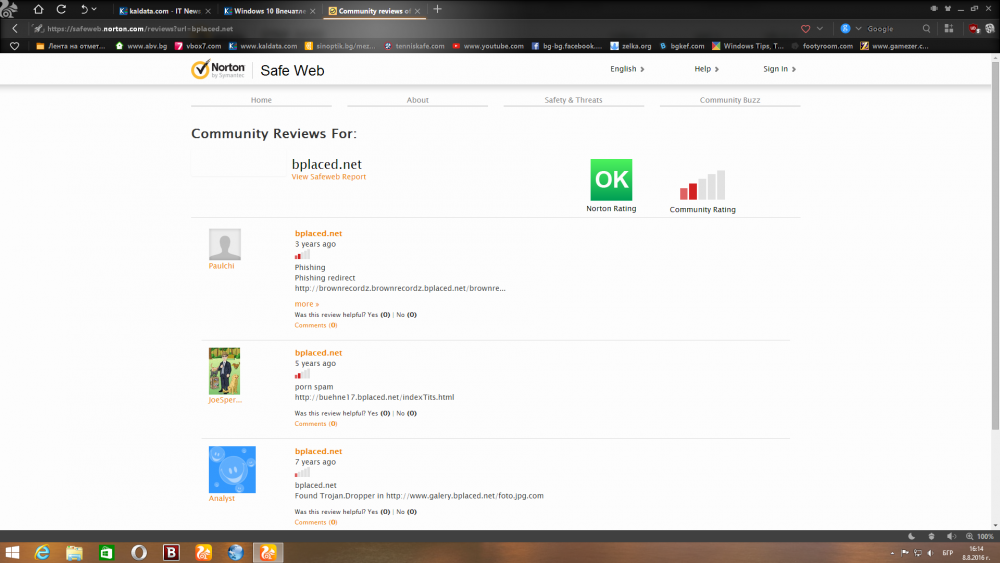Expand the undo history dropdown arrow
This screenshot has height=563, width=1000.
(94, 10)
